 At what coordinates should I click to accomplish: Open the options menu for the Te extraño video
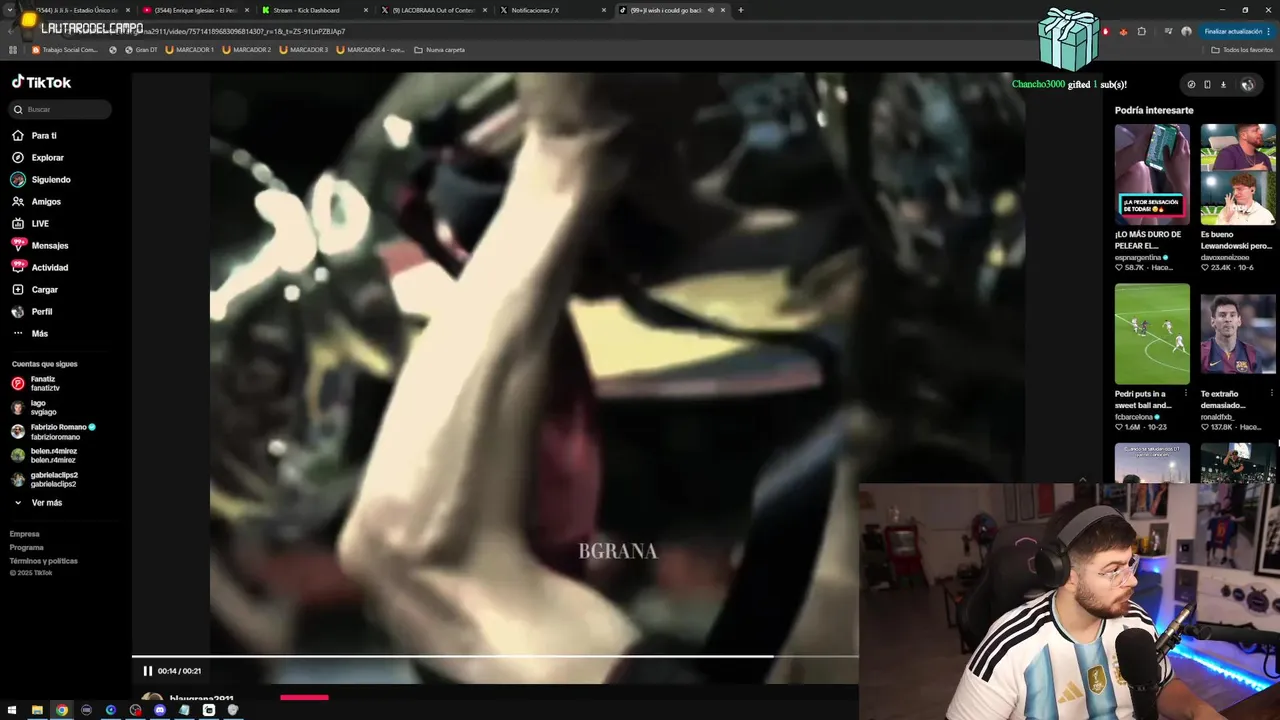1273,394
